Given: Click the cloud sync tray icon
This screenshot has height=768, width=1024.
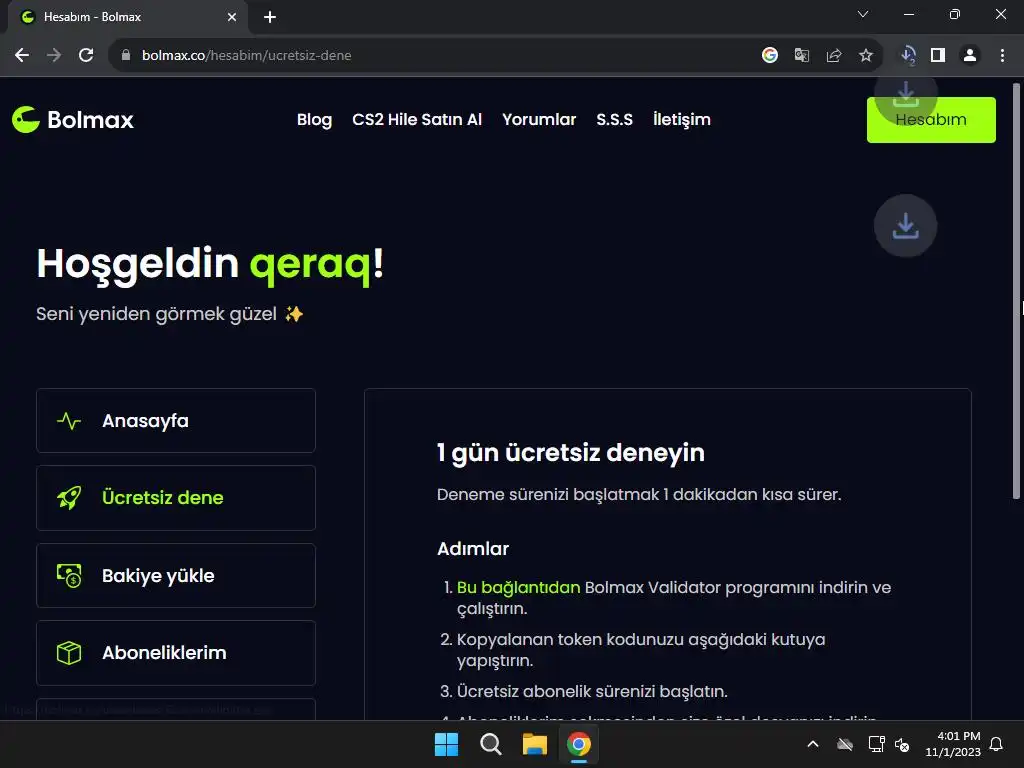Looking at the screenshot, I should click(x=845, y=744).
